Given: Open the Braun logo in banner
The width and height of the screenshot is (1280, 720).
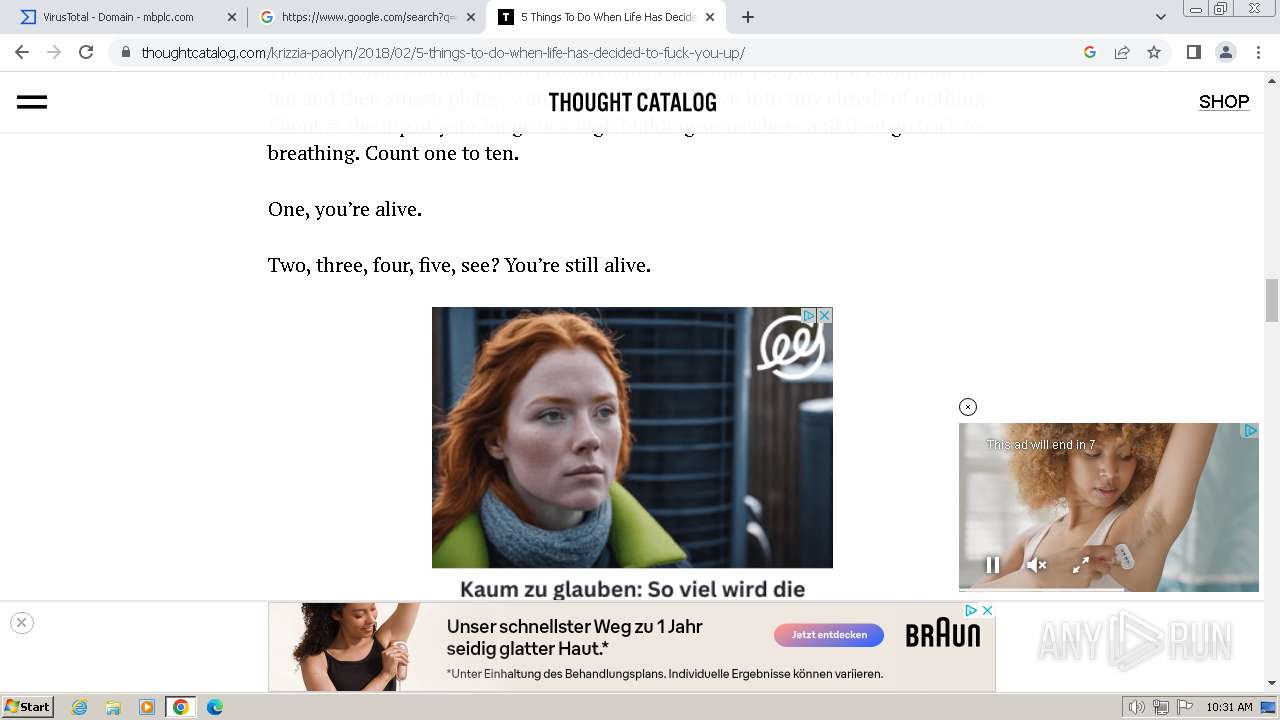Looking at the screenshot, I should pyautogui.click(x=943, y=634).
